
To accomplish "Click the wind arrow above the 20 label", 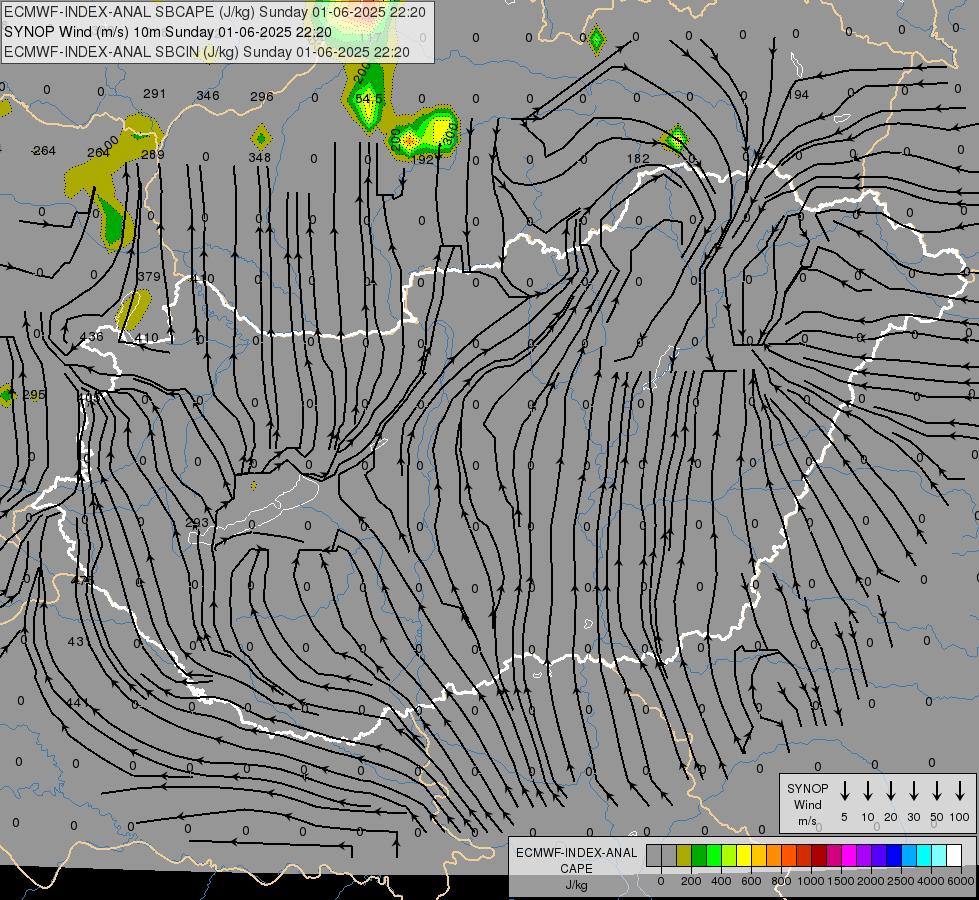I will pyautogui.click(x=890, y=790).
